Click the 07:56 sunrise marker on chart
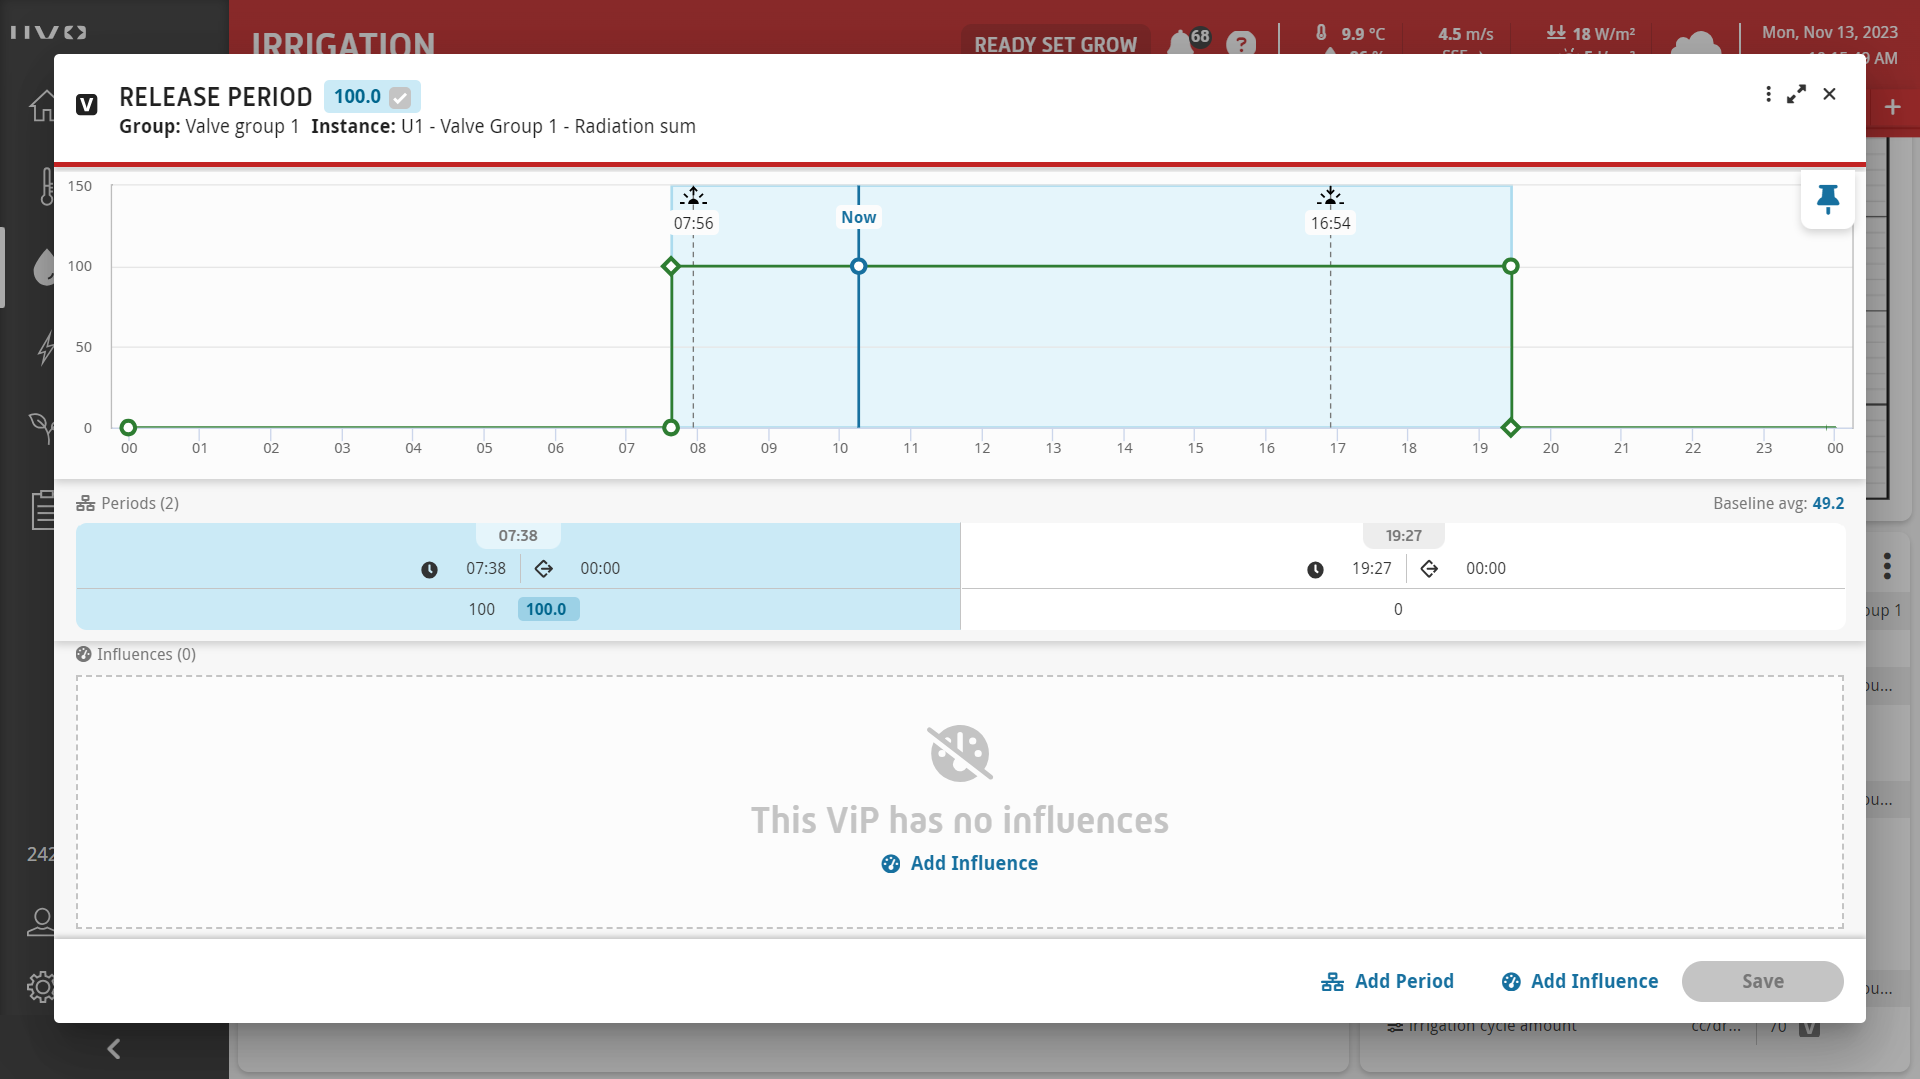 pyautogui.click(x=693, y=223)
